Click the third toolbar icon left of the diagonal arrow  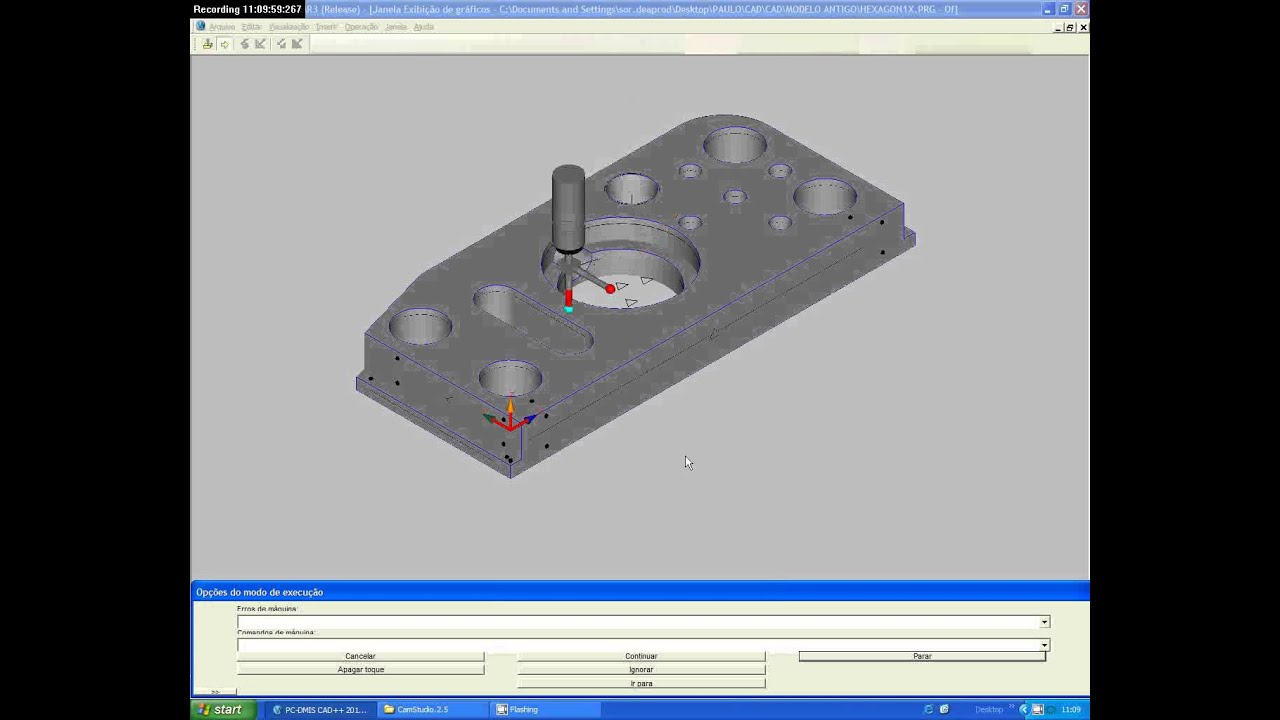tap(244, 44)
